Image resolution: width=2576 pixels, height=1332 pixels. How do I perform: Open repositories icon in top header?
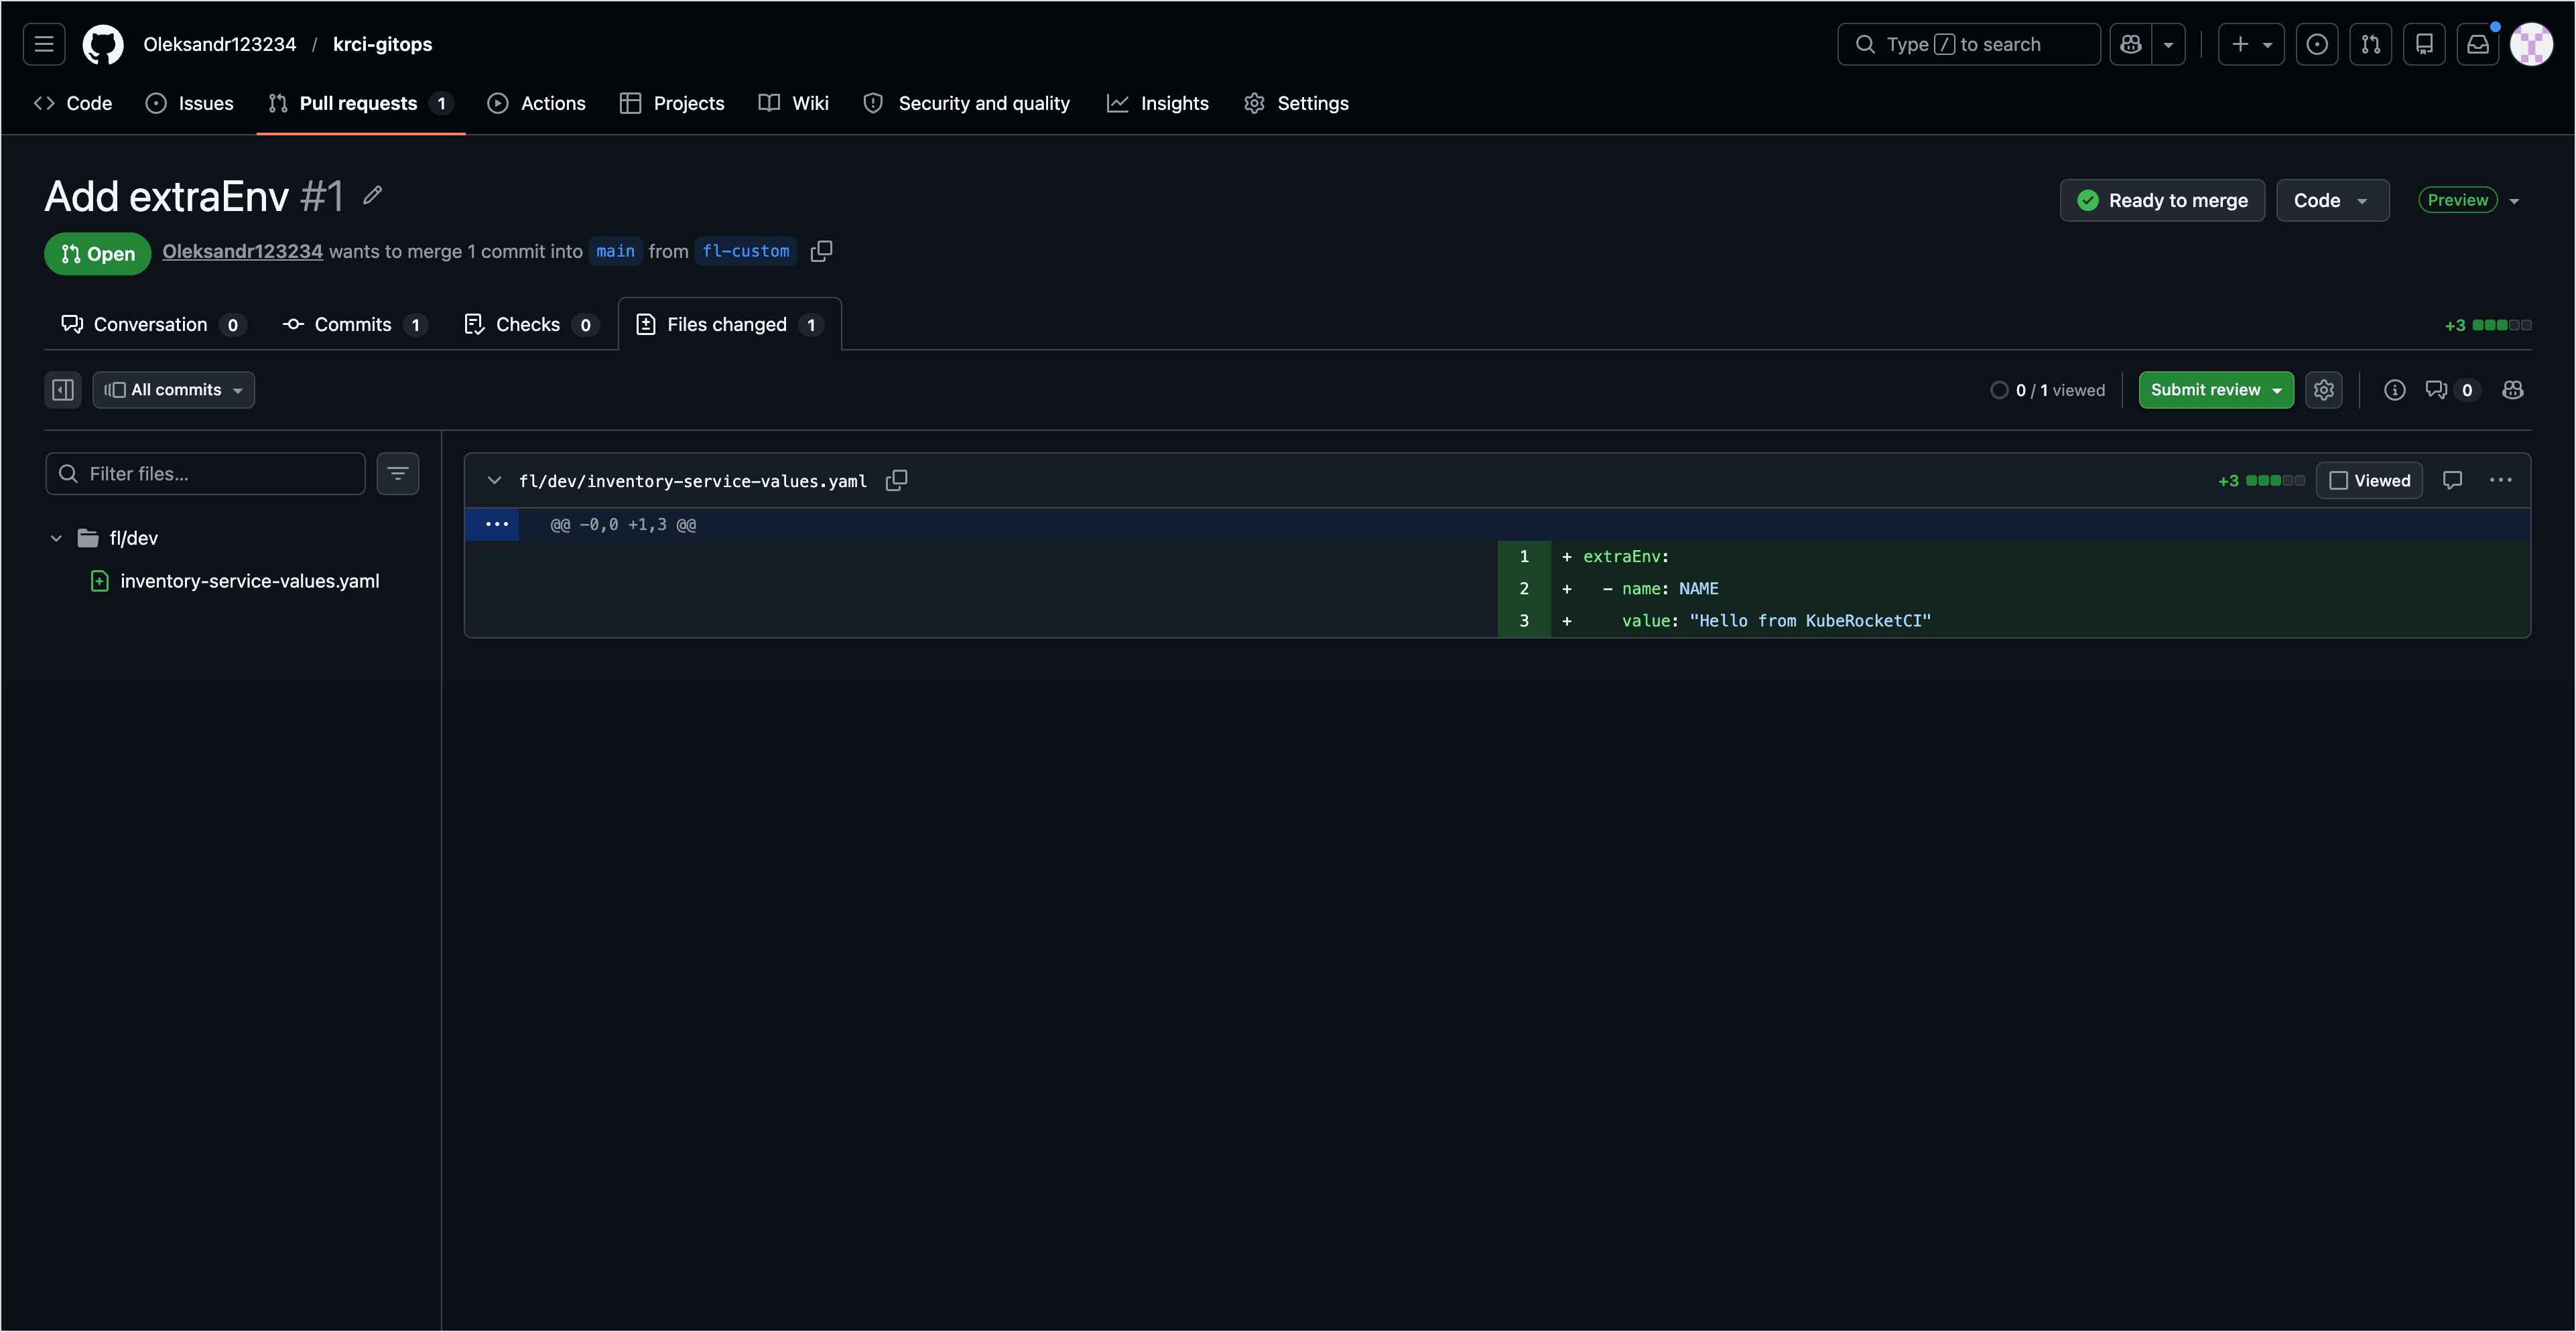(2425, 44)
